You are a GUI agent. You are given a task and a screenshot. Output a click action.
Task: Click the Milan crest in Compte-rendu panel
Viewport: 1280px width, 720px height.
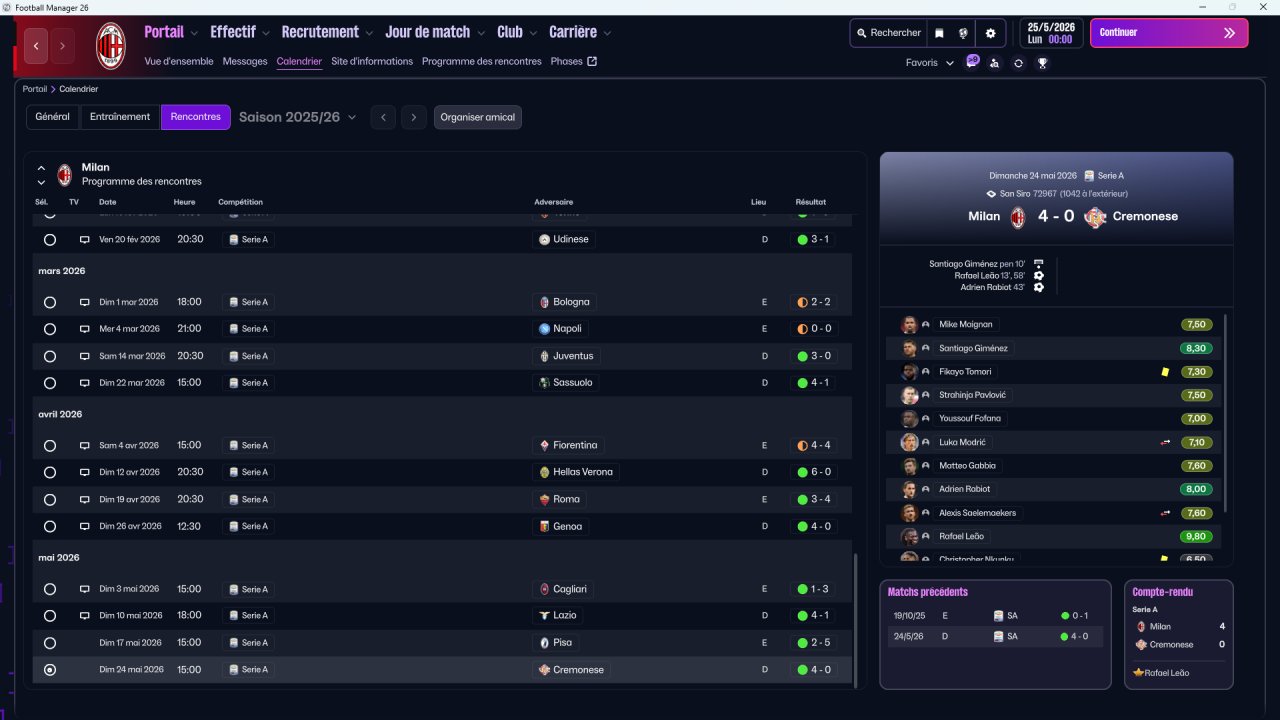point(1140,627)
